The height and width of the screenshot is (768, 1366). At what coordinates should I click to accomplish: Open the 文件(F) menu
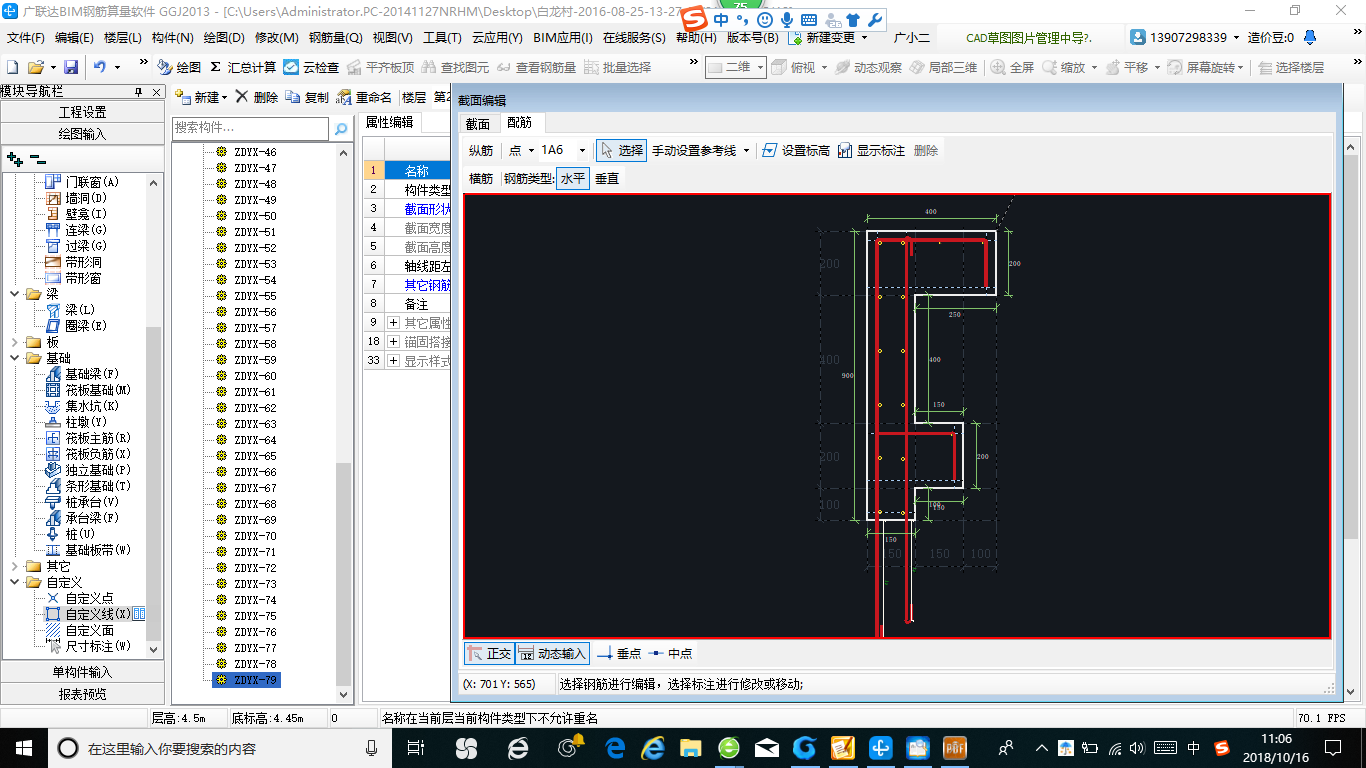[26, 38]
